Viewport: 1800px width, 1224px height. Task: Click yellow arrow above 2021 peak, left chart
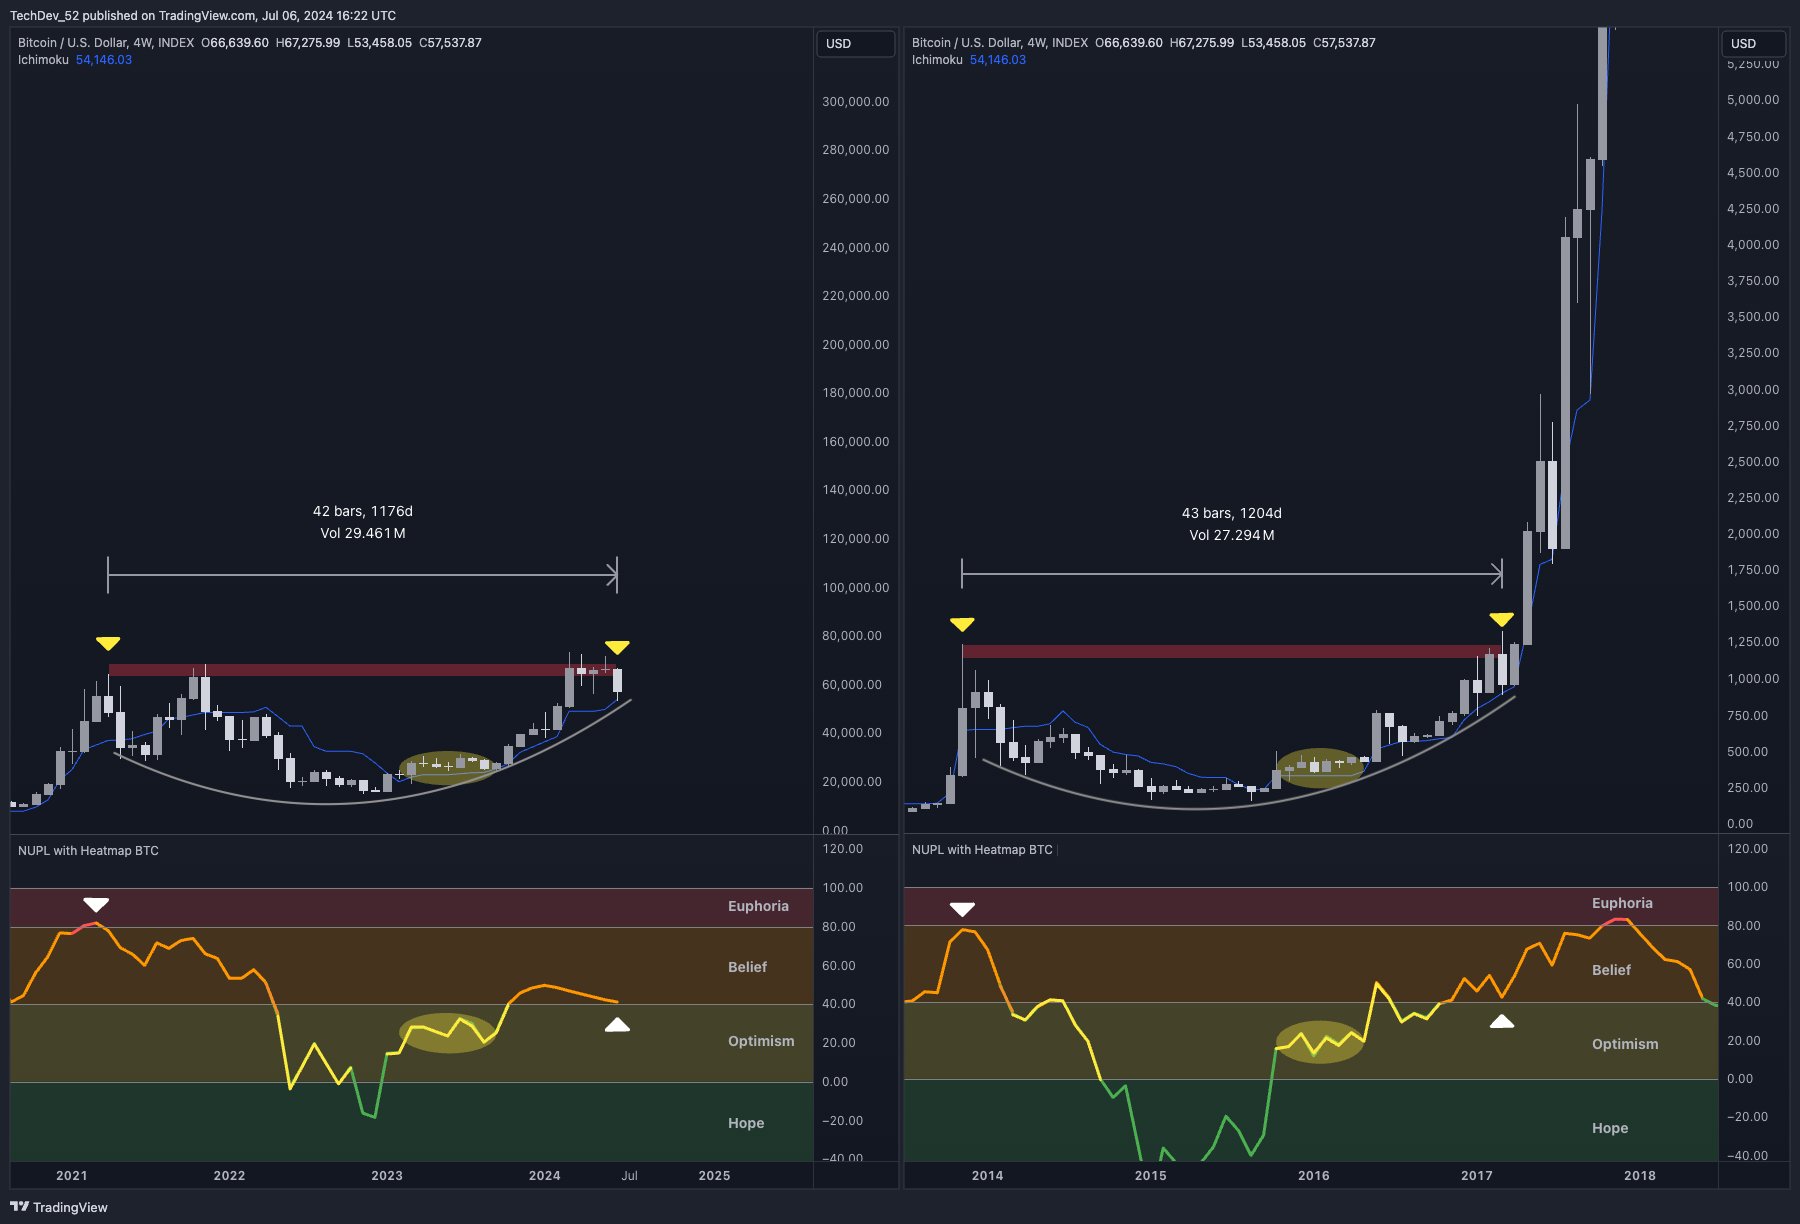click(x=108, y=643)
